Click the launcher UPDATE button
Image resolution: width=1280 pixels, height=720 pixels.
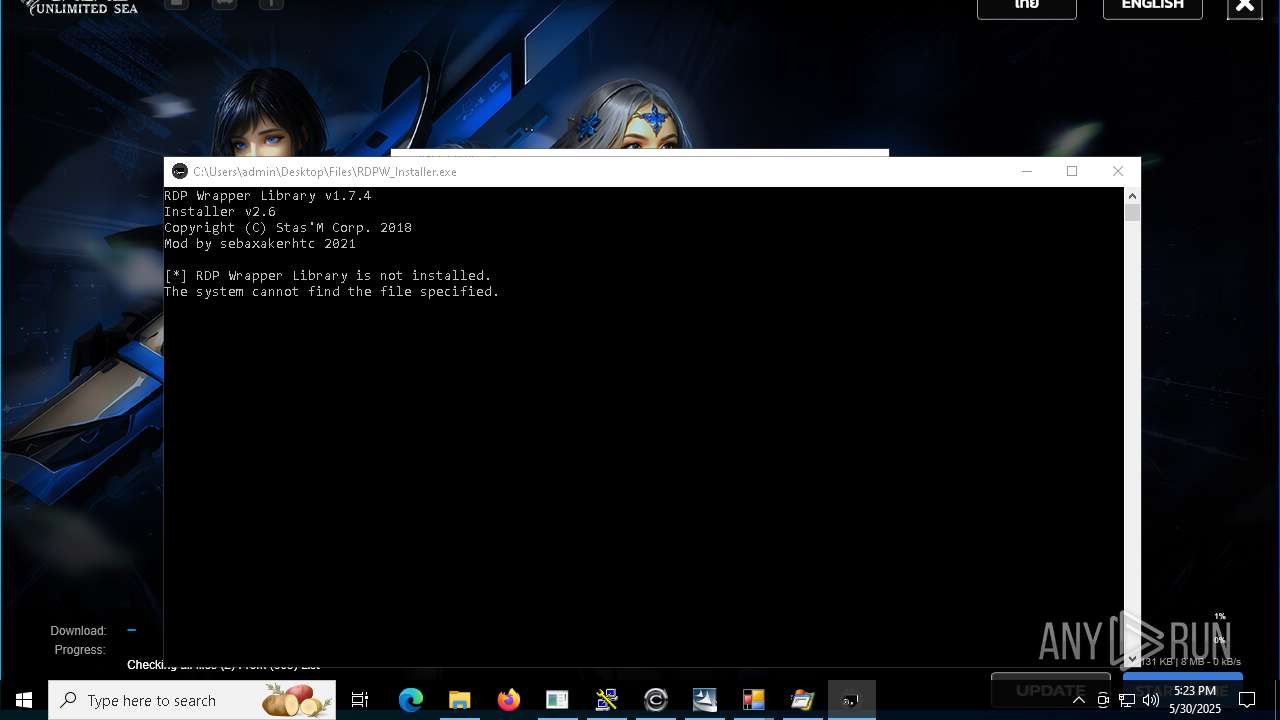click(x=1050, y=690)
